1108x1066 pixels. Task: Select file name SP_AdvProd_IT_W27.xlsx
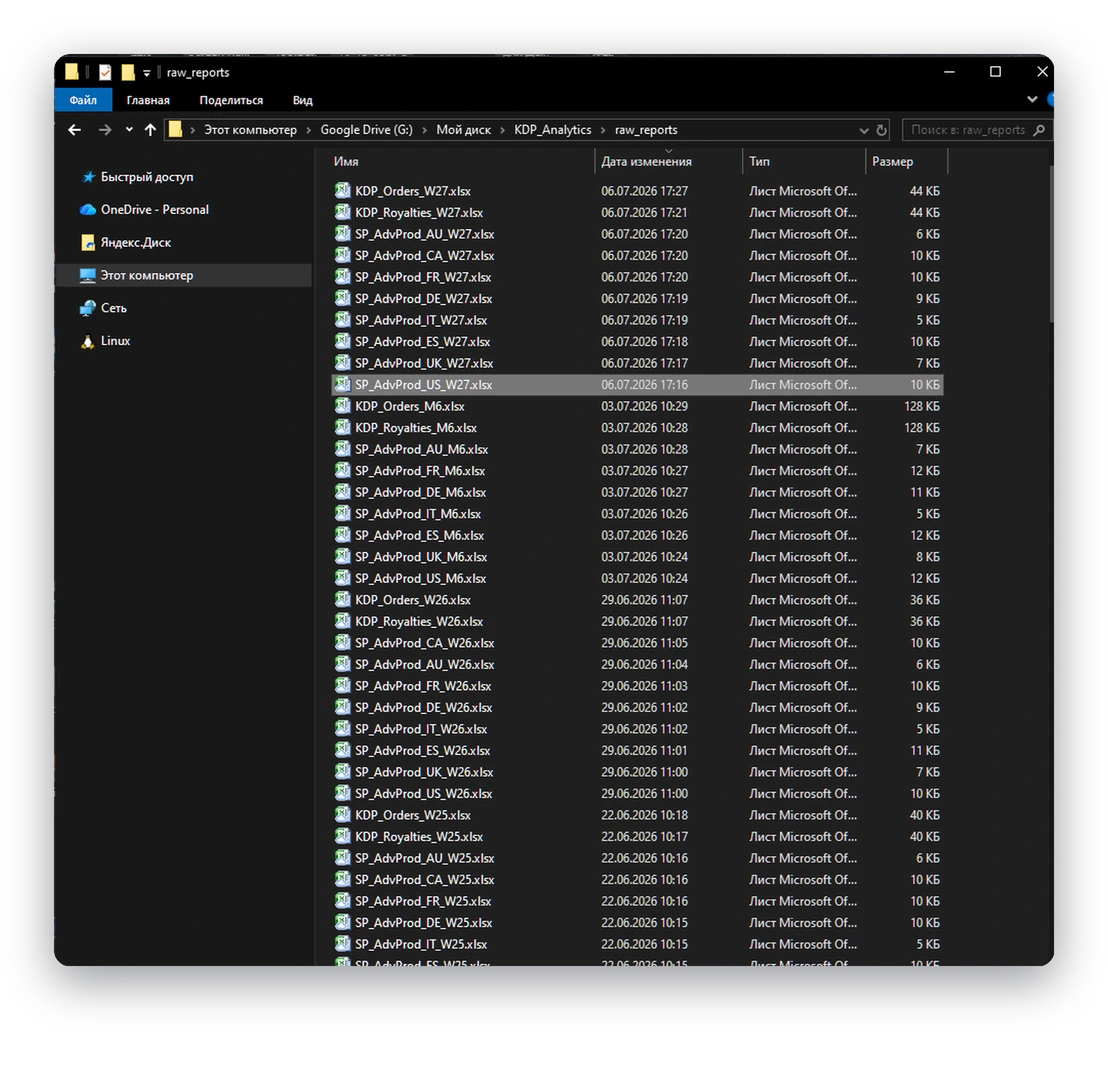click(420, 320)
